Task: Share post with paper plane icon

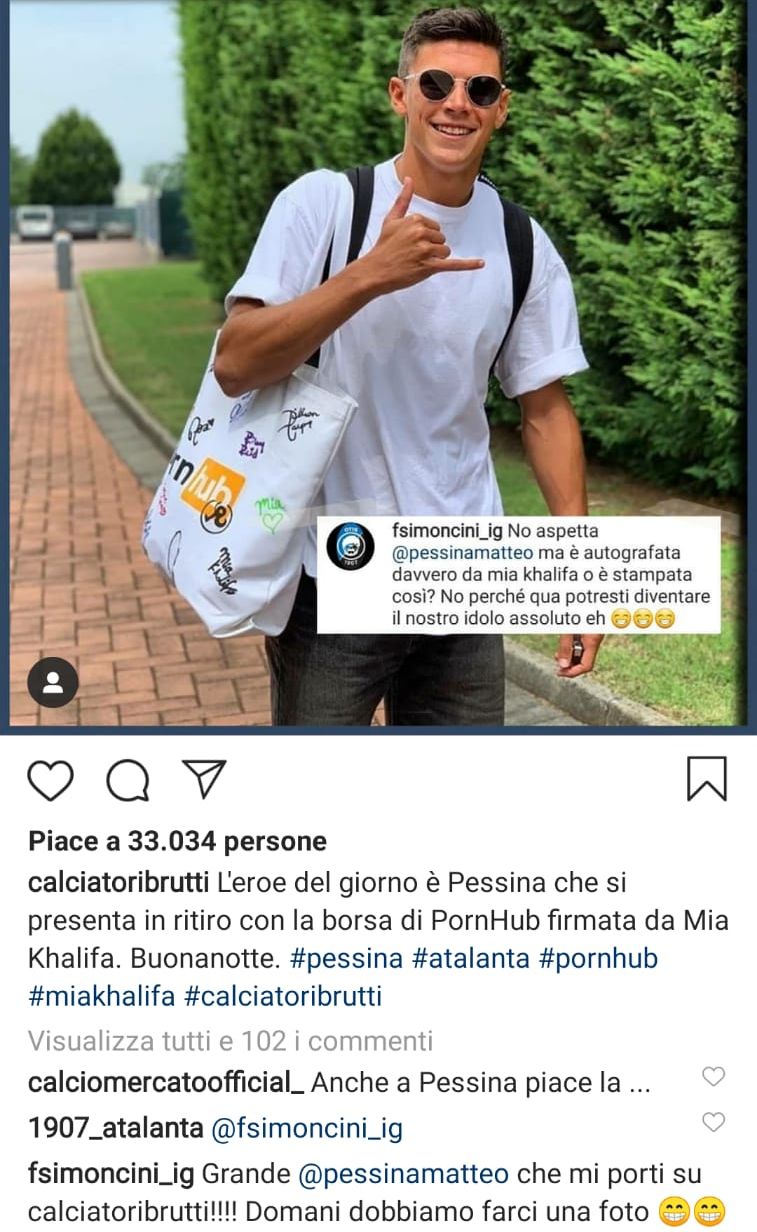Action: pyautogui.click(x=205, y=779)
